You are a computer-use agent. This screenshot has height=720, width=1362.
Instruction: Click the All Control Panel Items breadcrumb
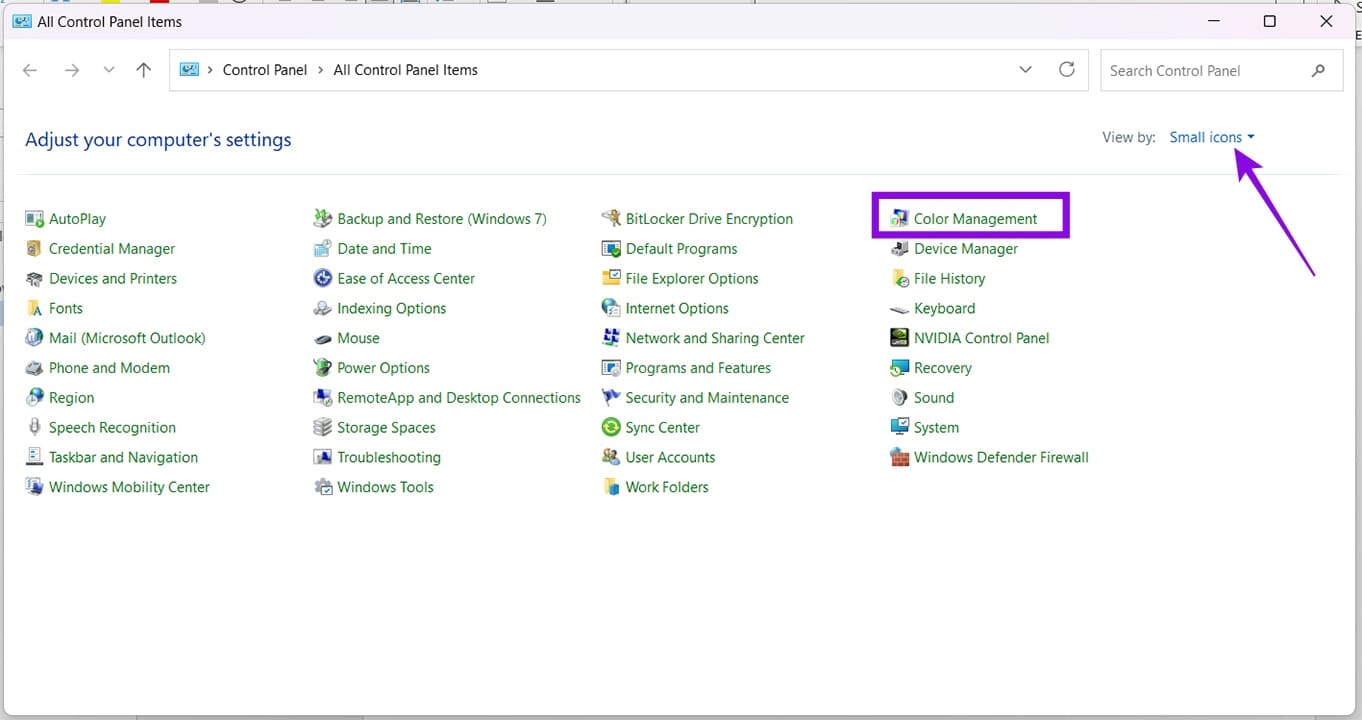[x=405, y=70]
